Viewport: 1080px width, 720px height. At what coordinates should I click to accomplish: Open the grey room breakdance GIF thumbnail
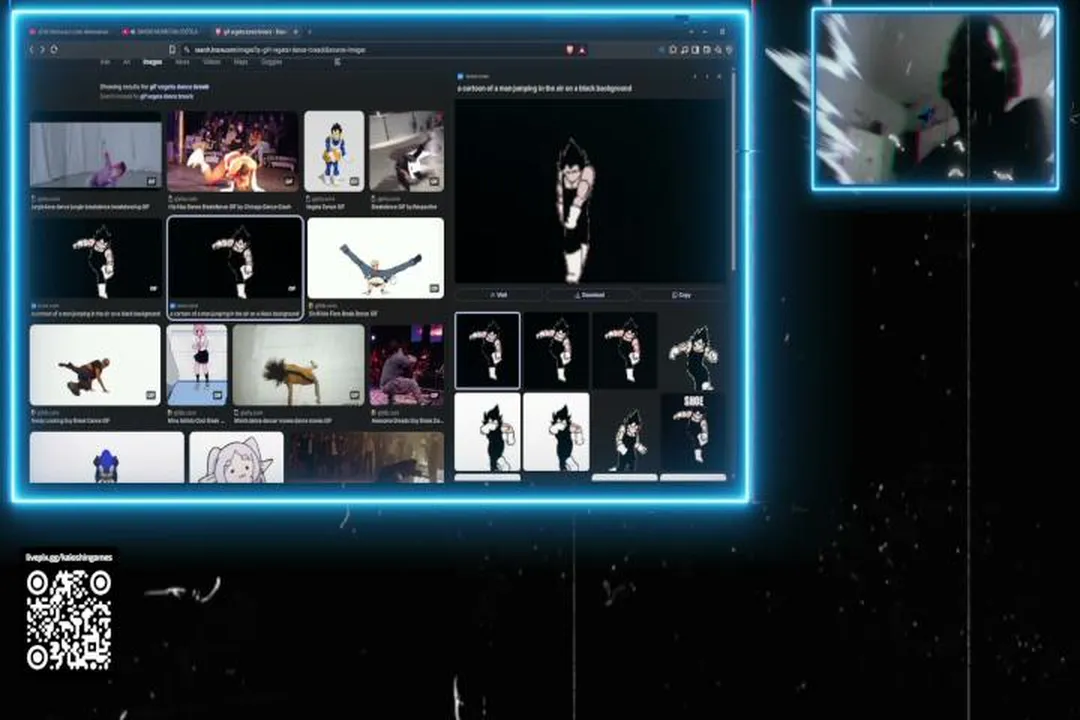click(x=406, y=151)
